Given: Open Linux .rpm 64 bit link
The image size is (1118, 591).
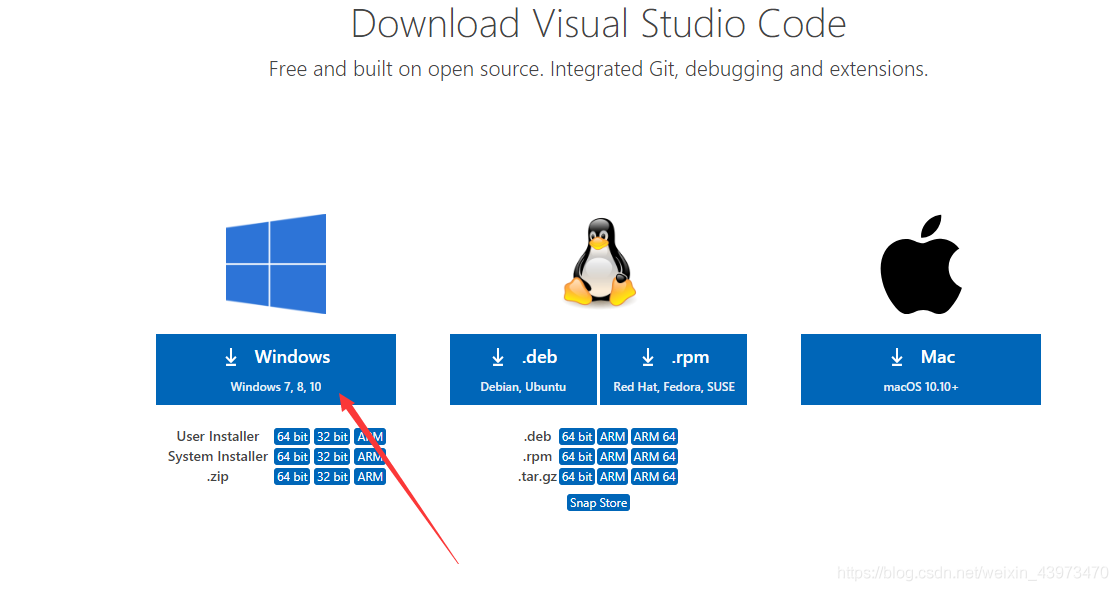Looking at the screenshot, I should [577, 456].
